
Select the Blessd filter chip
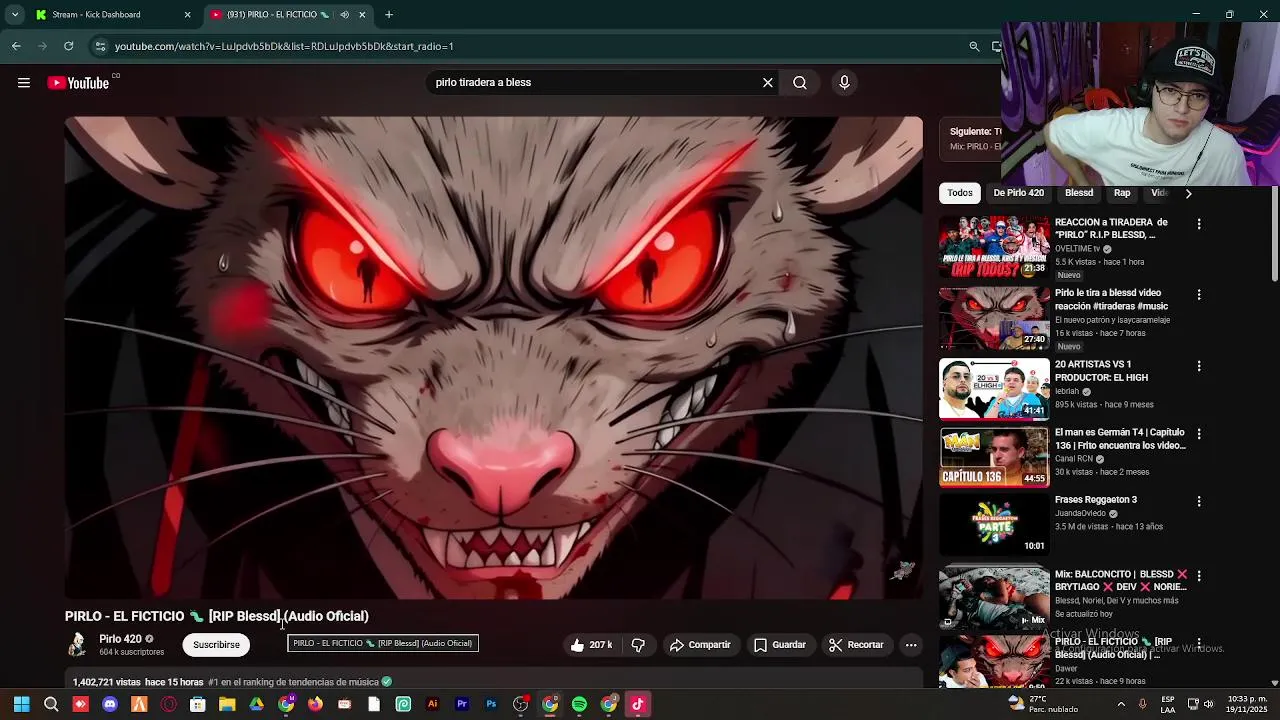[x=1079, y=193]
